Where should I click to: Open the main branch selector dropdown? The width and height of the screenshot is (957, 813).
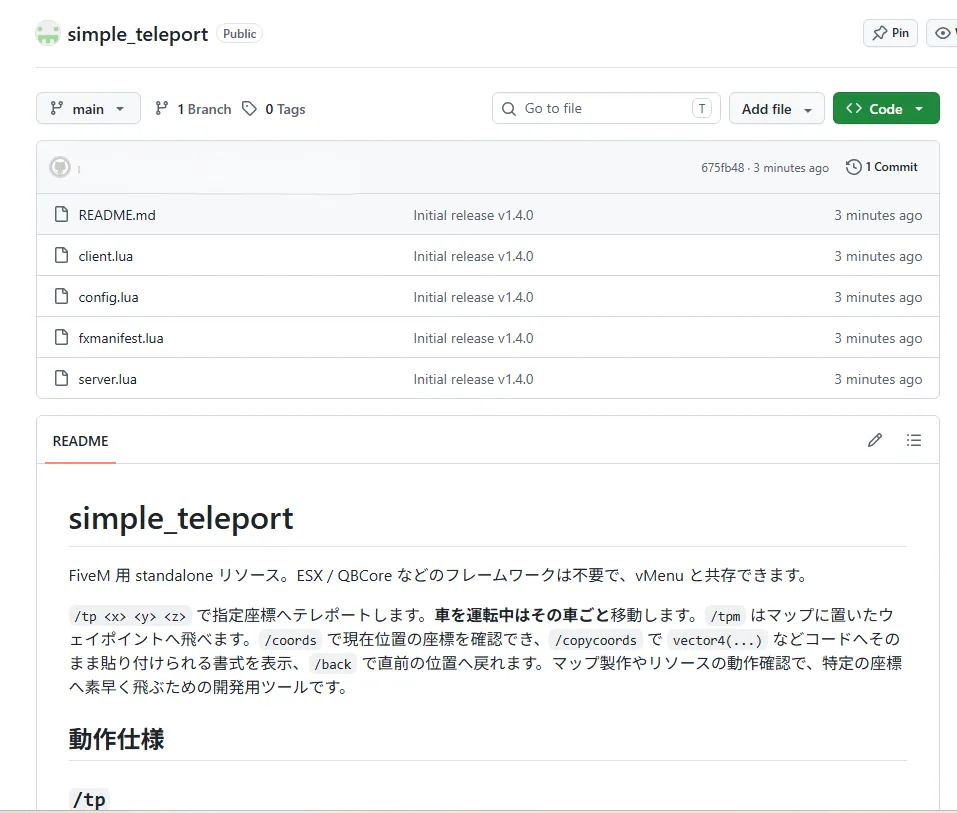[88, 109]
